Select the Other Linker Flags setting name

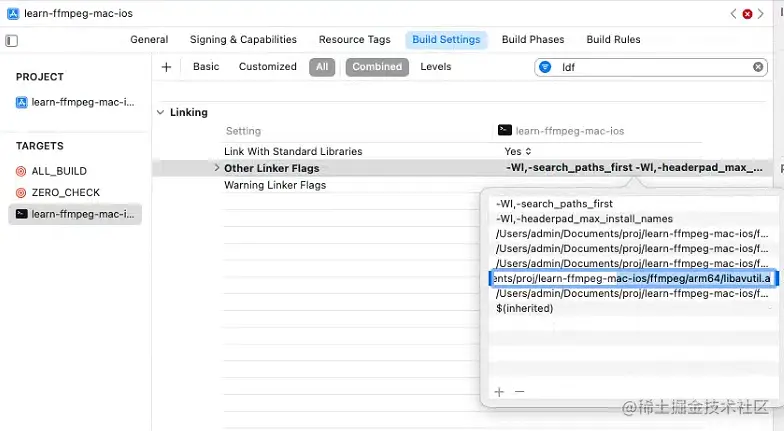click(272, 168)
